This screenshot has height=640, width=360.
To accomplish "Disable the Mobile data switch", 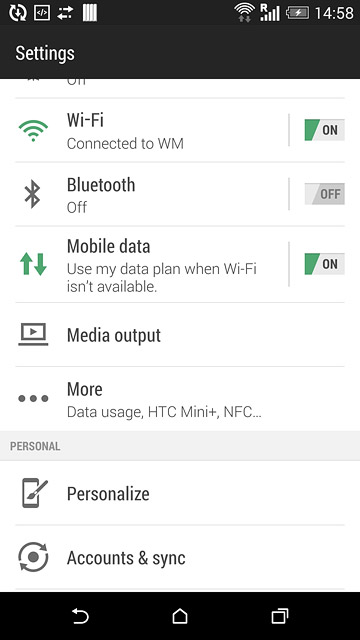I will click(324, 264).
